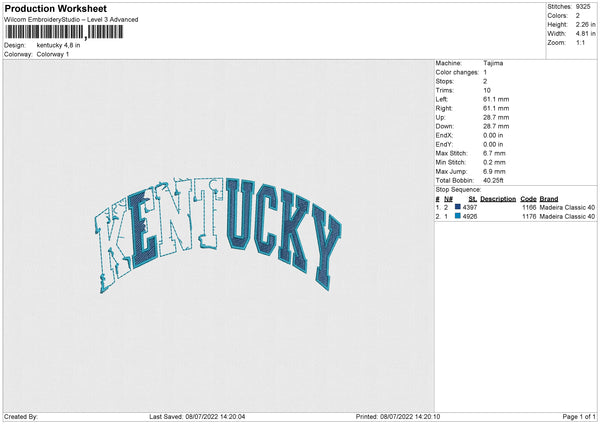The height and width of the screenshot is (424, 600).
Task: Click the 'Created By:' footer label
Action: (21, 417)
